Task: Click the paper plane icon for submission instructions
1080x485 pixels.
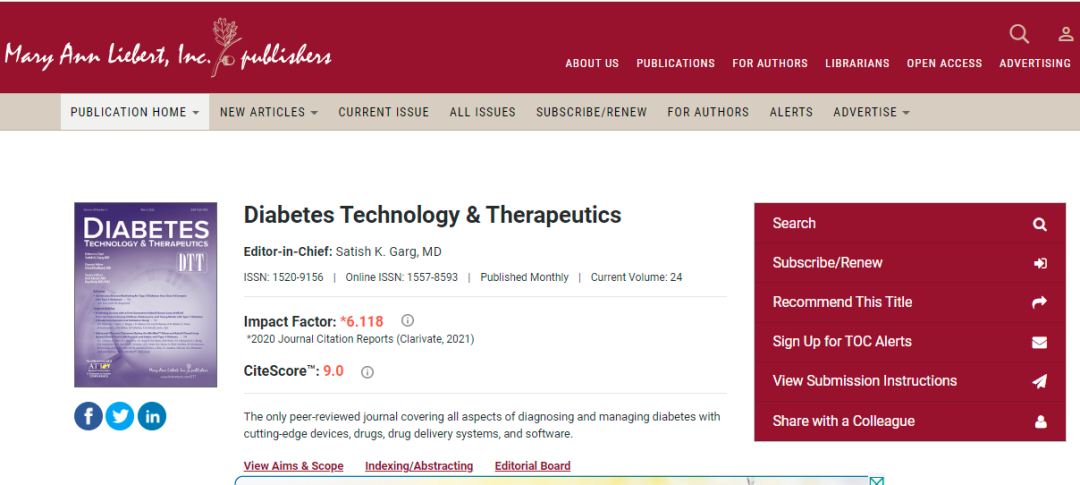Action: [x=1039, y=381]
